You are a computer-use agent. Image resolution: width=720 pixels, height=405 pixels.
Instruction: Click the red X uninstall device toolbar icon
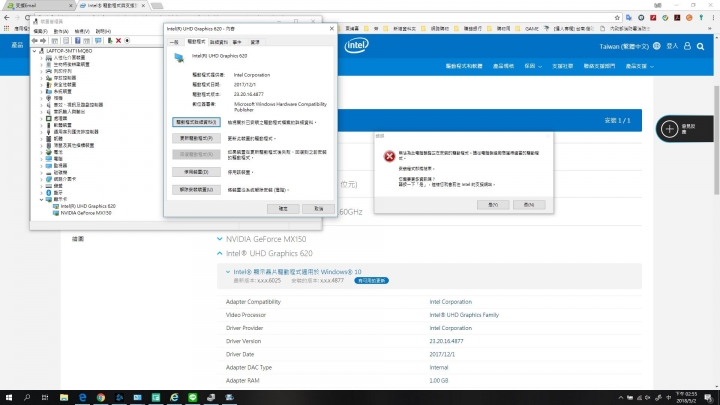pyautogui.click(x=118, y=41)
